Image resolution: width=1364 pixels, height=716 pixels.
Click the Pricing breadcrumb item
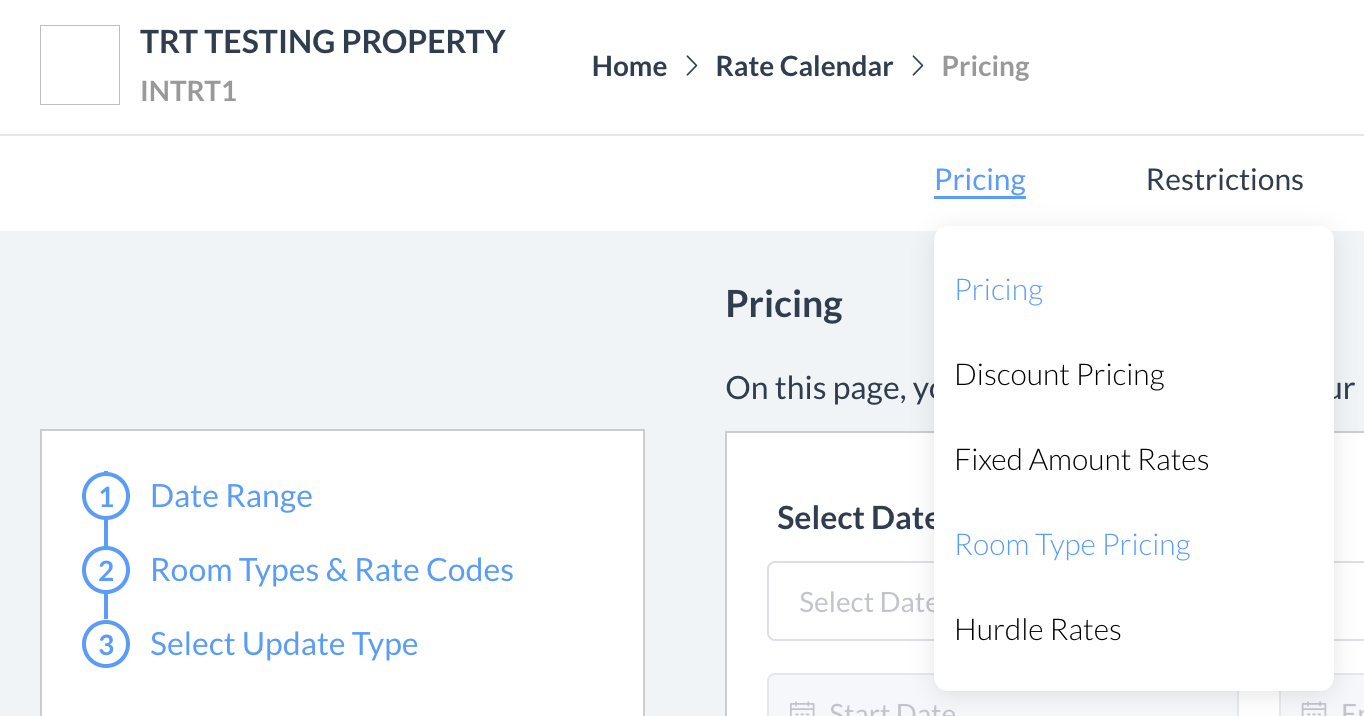[x=985, y=65]
